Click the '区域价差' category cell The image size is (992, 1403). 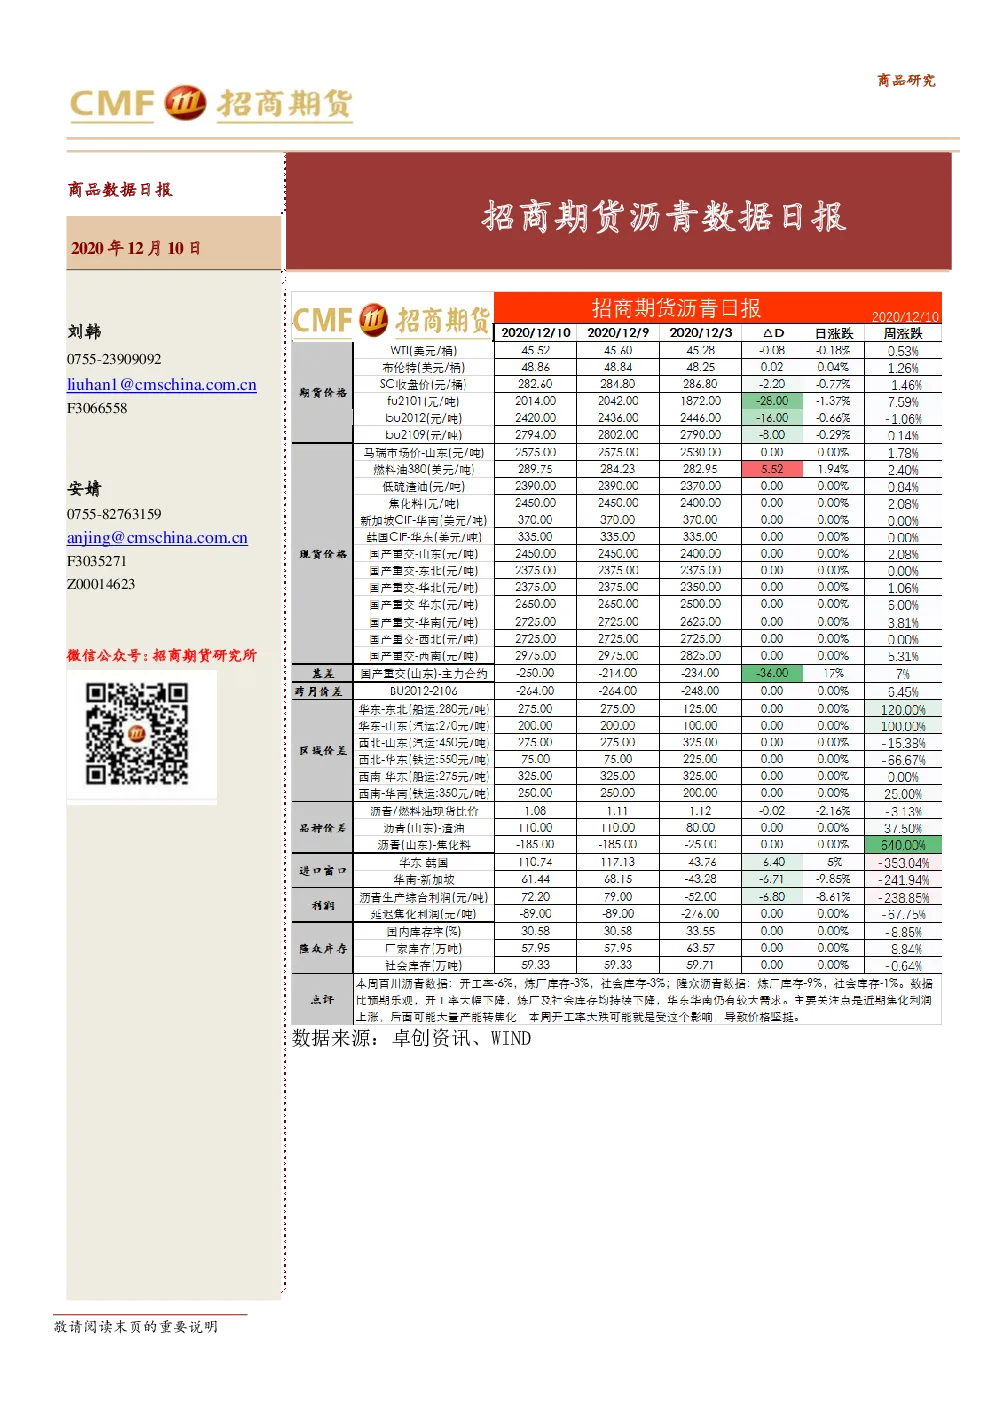point(323,751)
